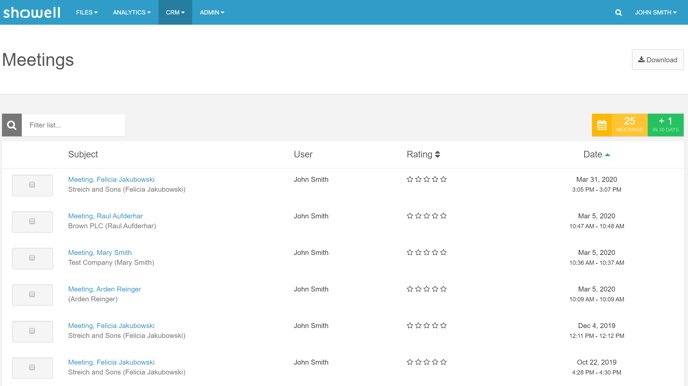Click time 4:28 PM - 4:30 PM
Viewport: 688px width, 386px height.
[x=597, y=372]
